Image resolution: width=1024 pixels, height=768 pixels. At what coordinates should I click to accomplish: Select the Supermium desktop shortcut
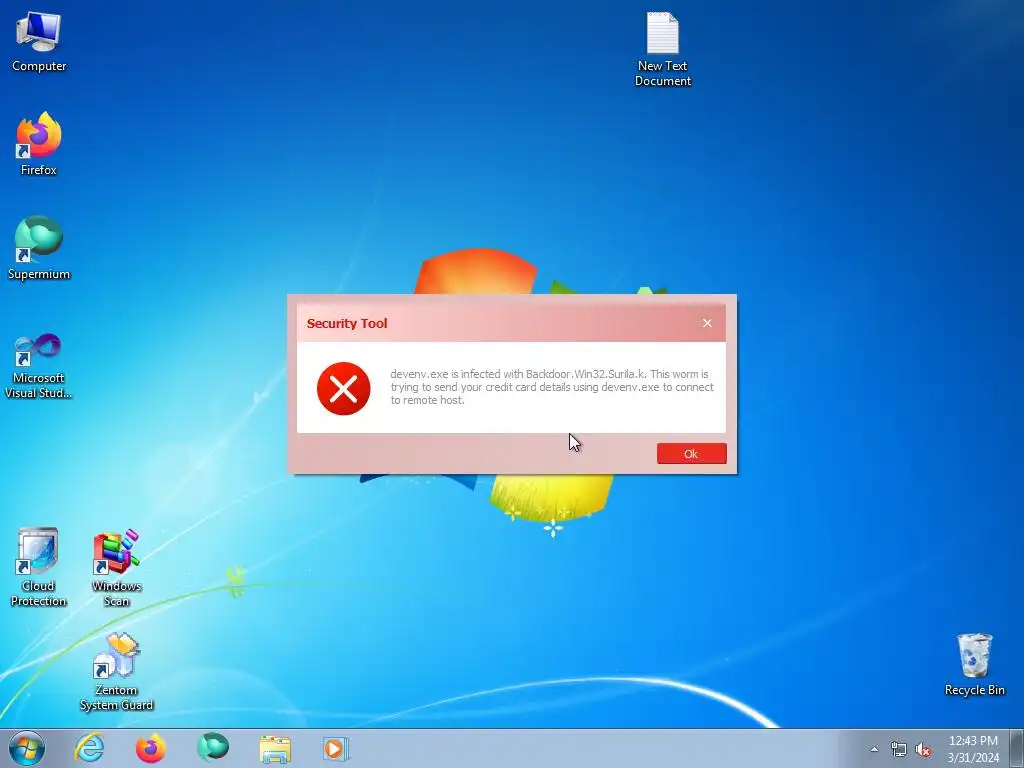(39, 248)
